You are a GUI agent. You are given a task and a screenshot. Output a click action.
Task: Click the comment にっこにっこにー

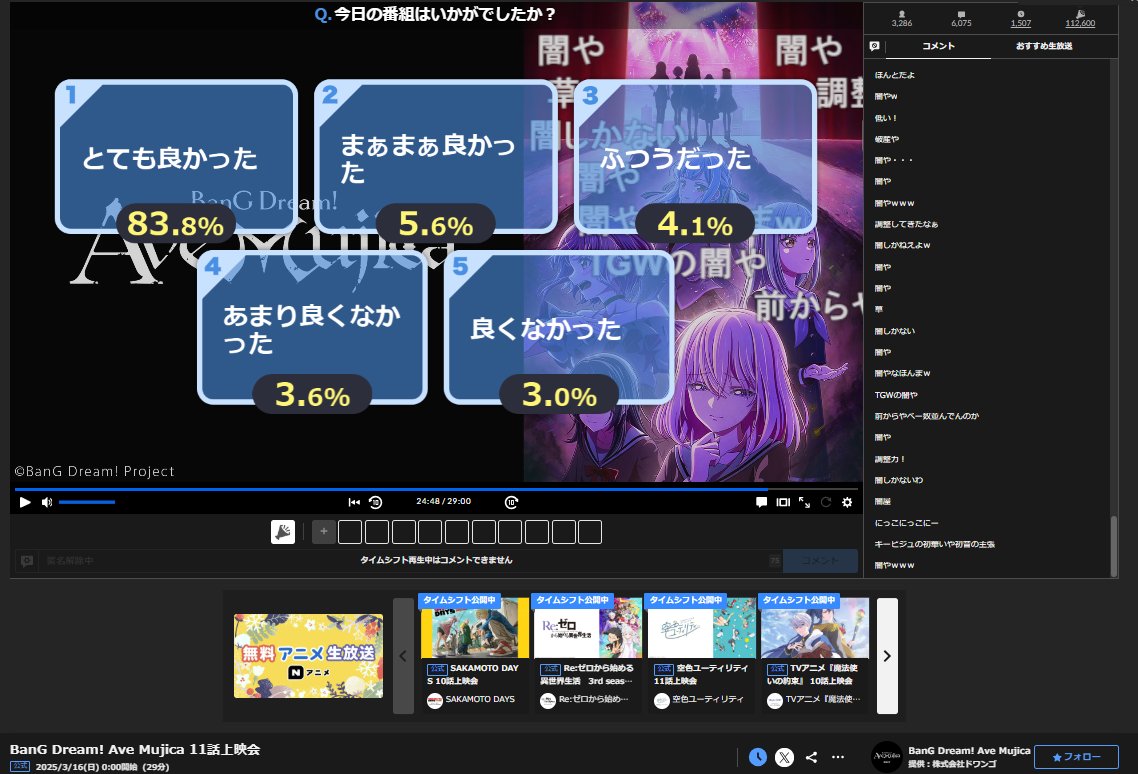(906, 523)
